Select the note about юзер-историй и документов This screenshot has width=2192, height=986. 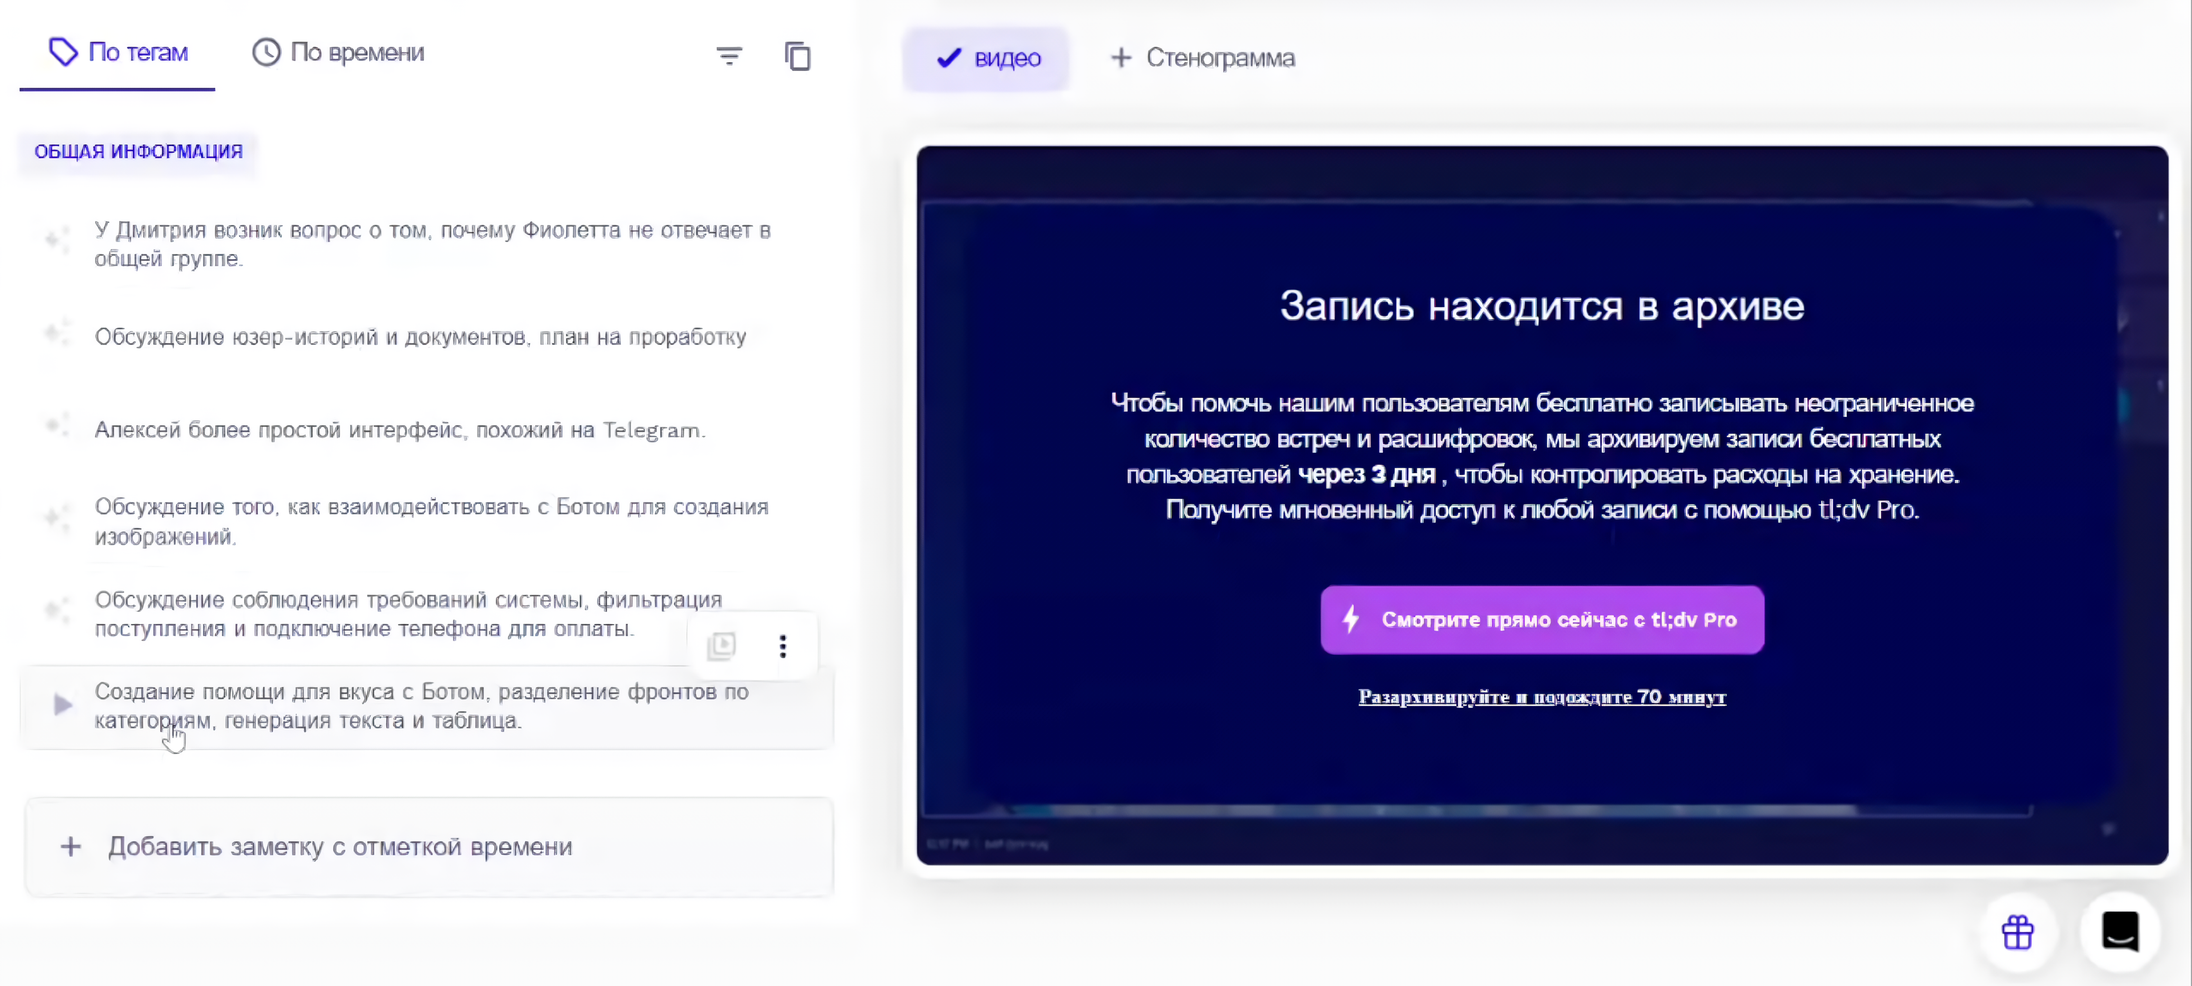[420, 337]
